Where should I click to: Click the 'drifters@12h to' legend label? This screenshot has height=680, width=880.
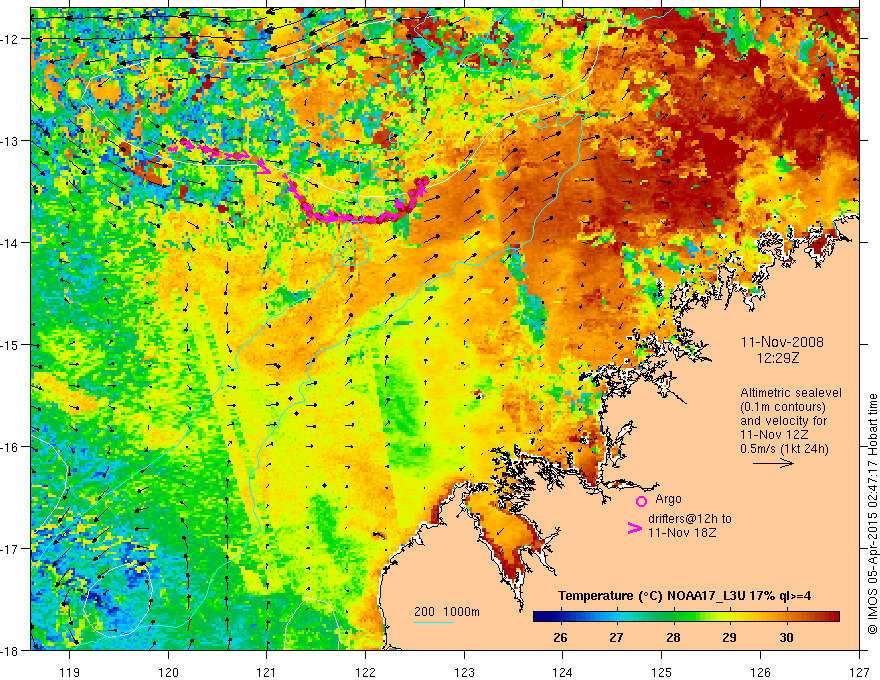690,519
